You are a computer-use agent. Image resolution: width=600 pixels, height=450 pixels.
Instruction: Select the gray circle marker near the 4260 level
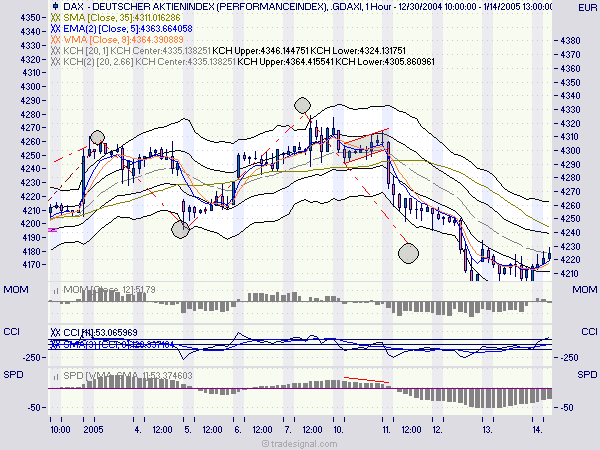click(x=97, y=137)
